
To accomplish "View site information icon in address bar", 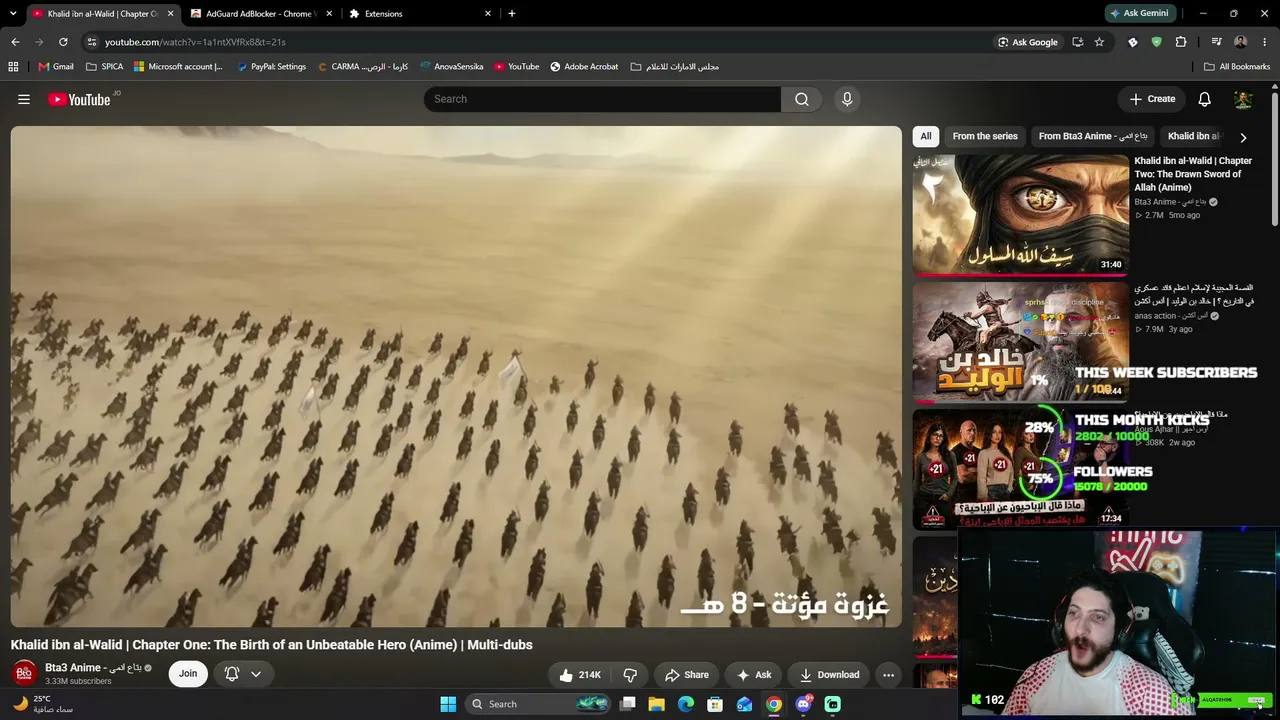I will click(92, 42).
